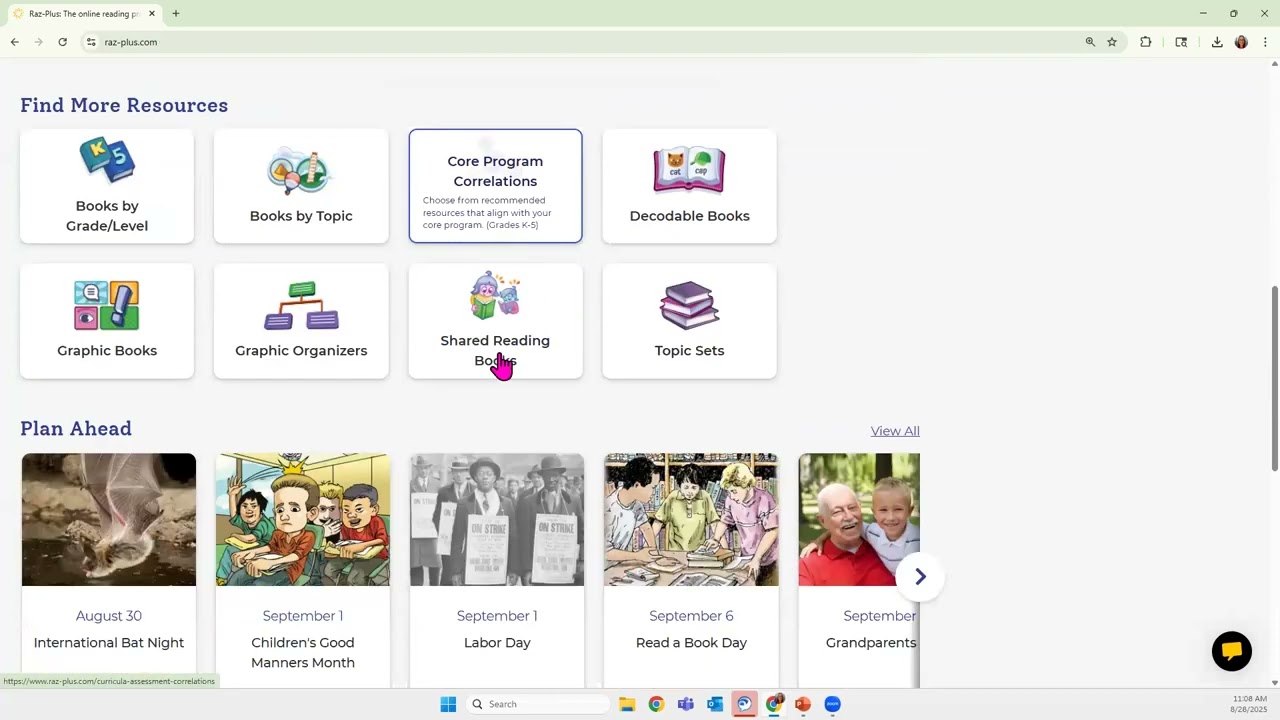The image size is (1280, 720).
Task: Click the August 30 date text
Action: click(x=109, y=616)
